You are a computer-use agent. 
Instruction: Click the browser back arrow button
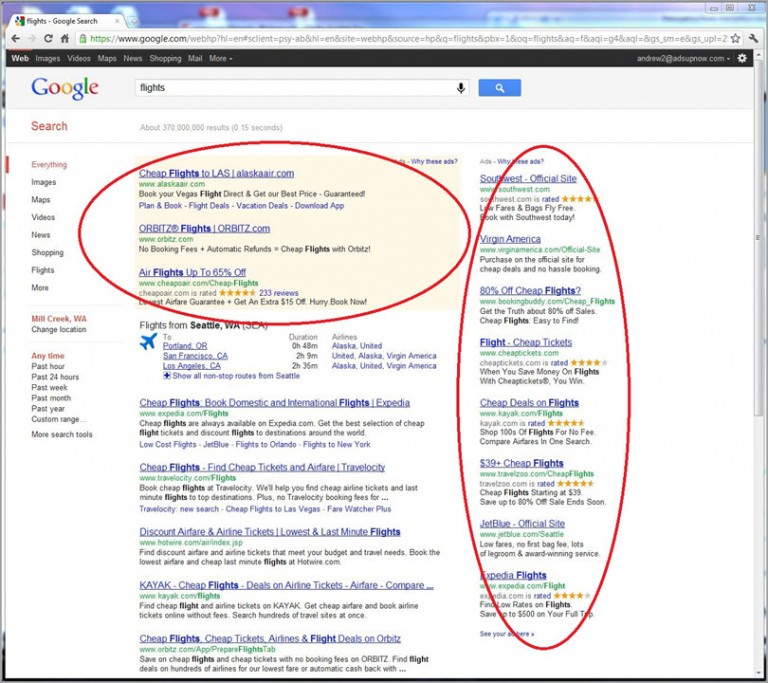16,38
